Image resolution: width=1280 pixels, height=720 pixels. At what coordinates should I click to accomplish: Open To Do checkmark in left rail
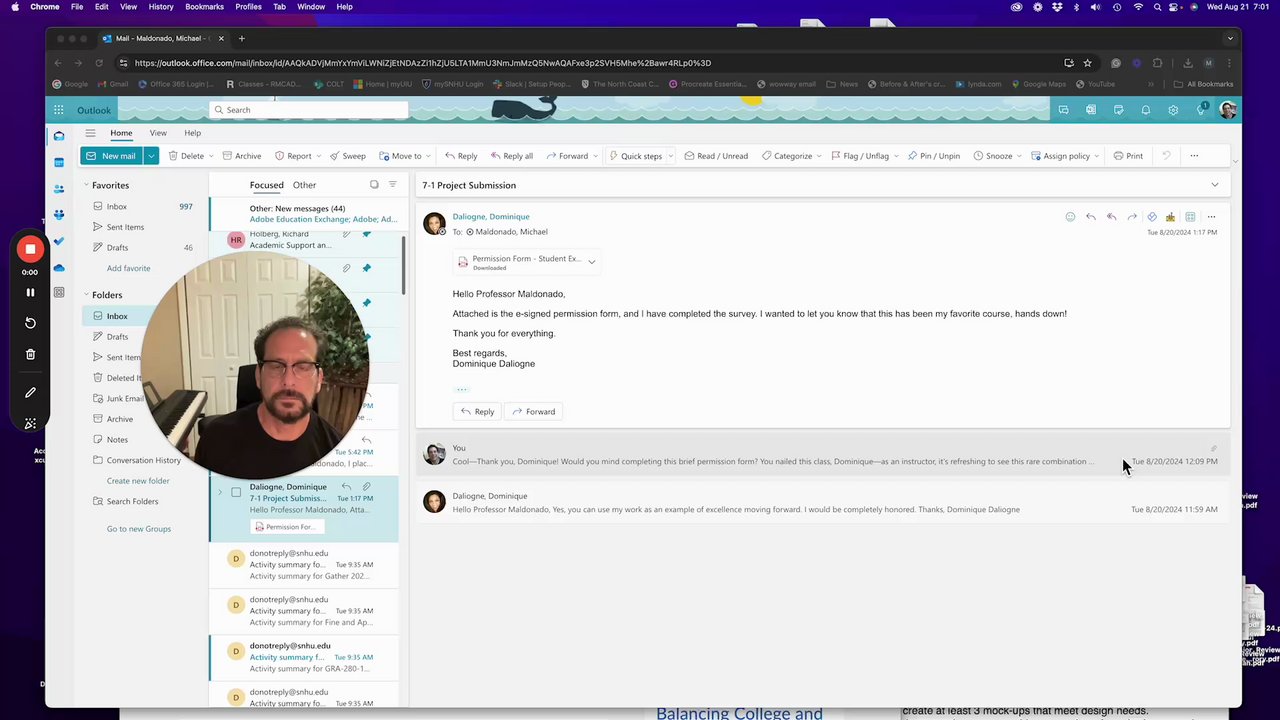(x=59, y=241)
